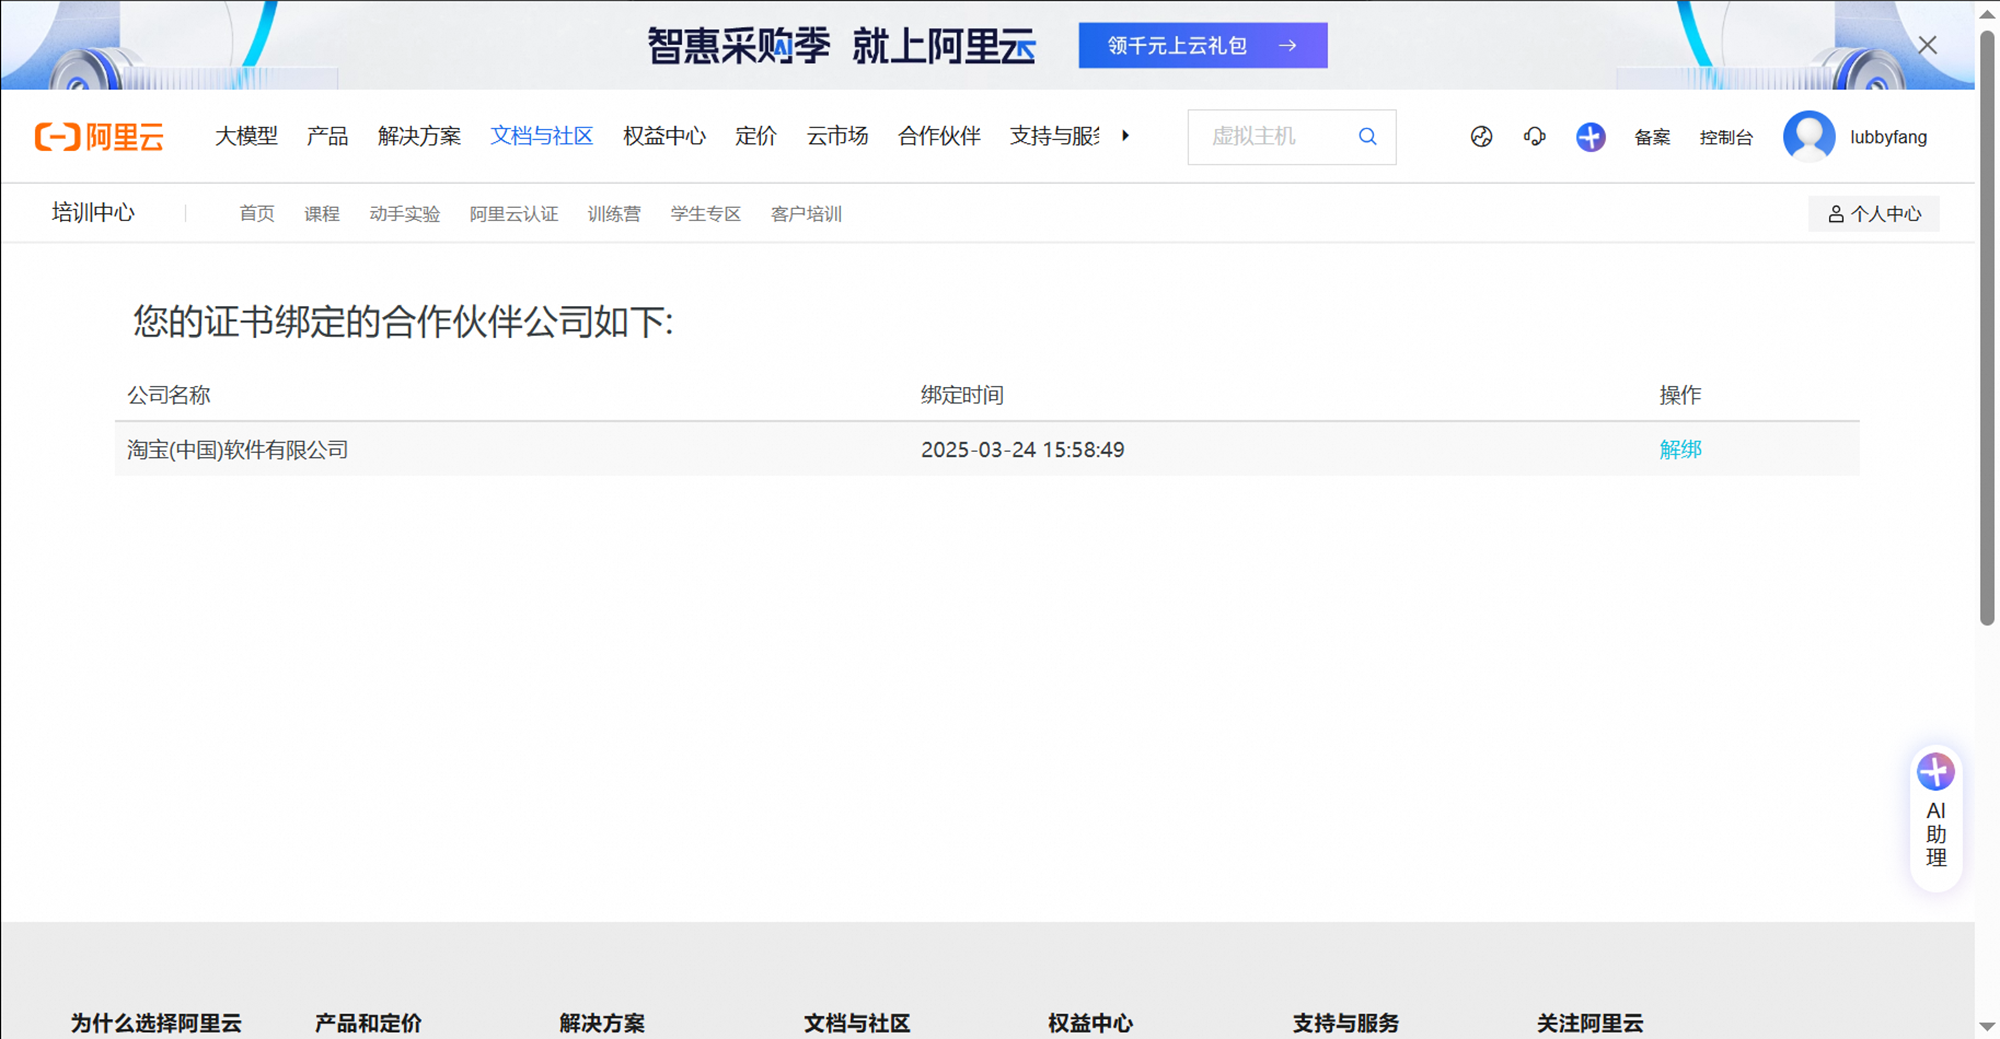Viewport: 2000px width, 1039px height.
Task: Open the 大模型 menu
Action: (246, 136)
